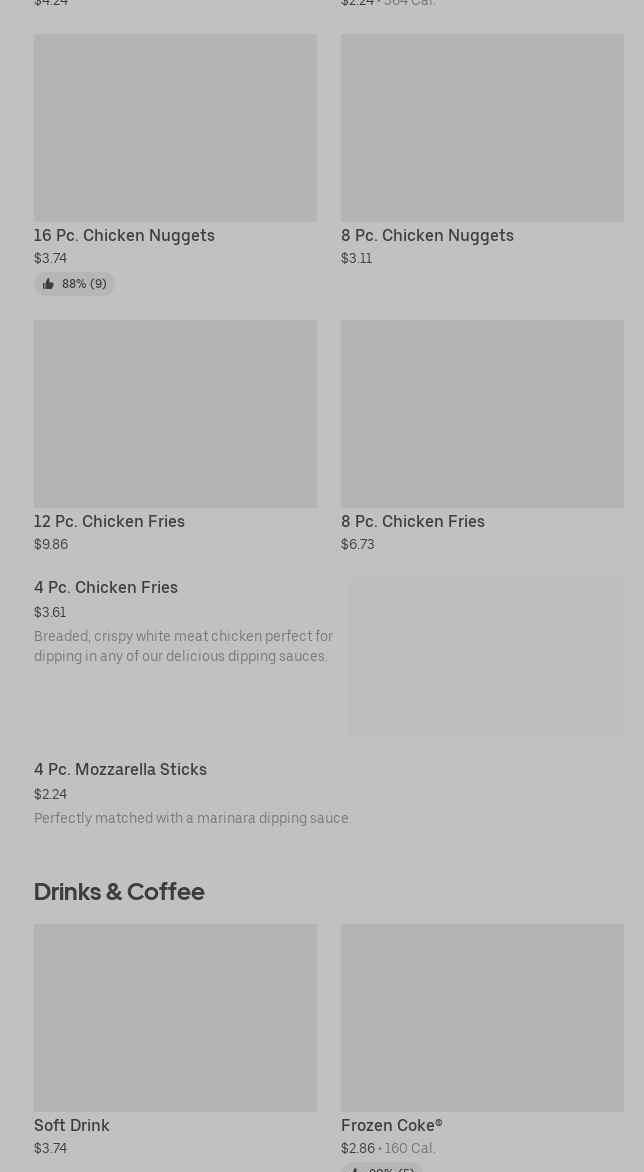
Task: Select the Soft Drink item name
Action: click(72, 1125)
